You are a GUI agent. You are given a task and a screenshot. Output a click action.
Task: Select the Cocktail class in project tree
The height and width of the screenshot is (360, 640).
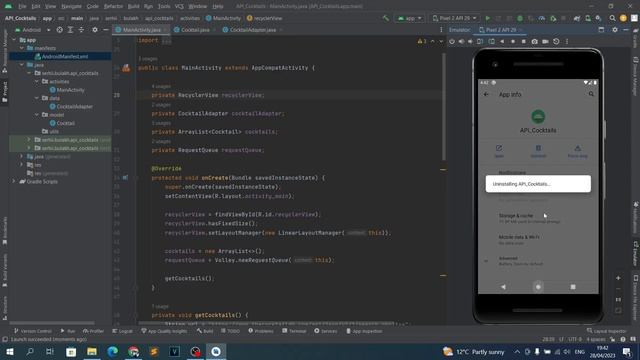pyautogui.click(x=62, y=123)
